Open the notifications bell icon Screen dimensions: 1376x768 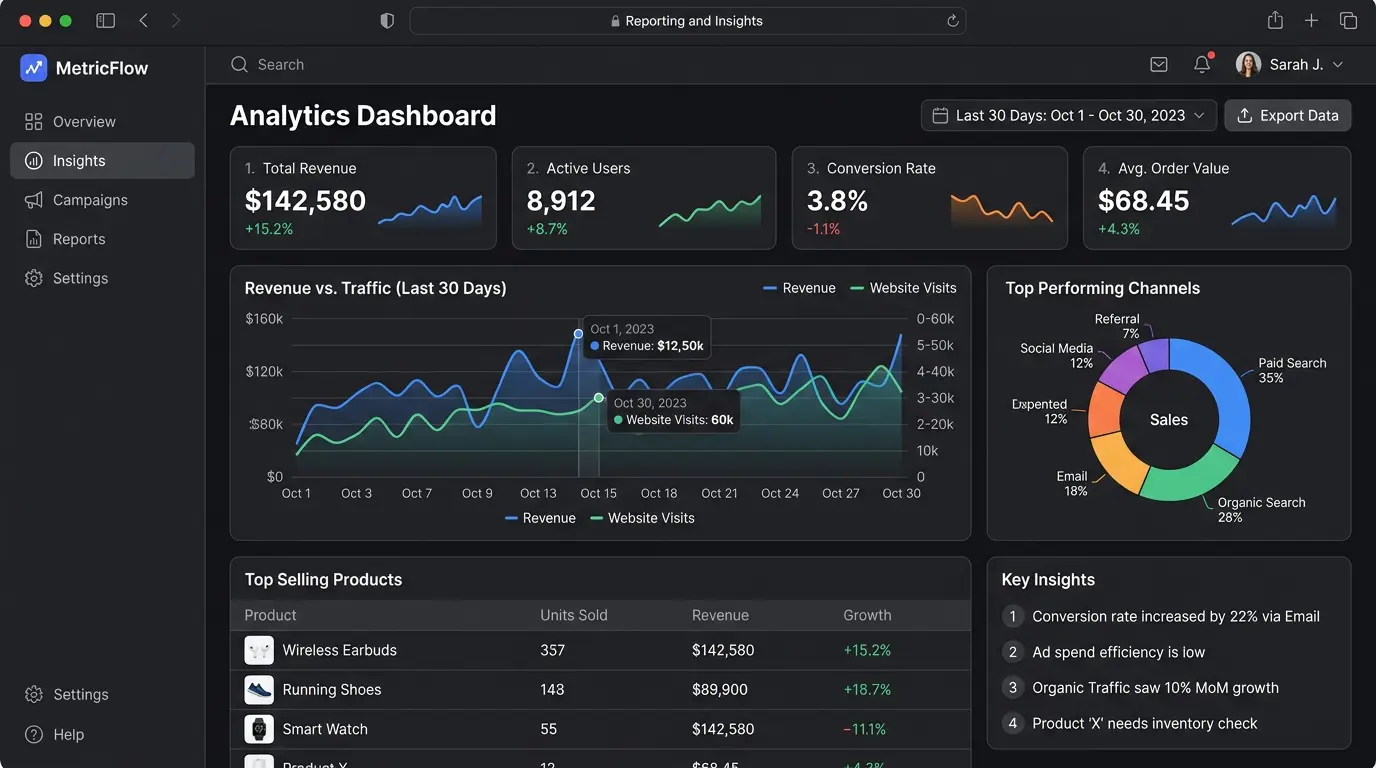pos(1202,65)
